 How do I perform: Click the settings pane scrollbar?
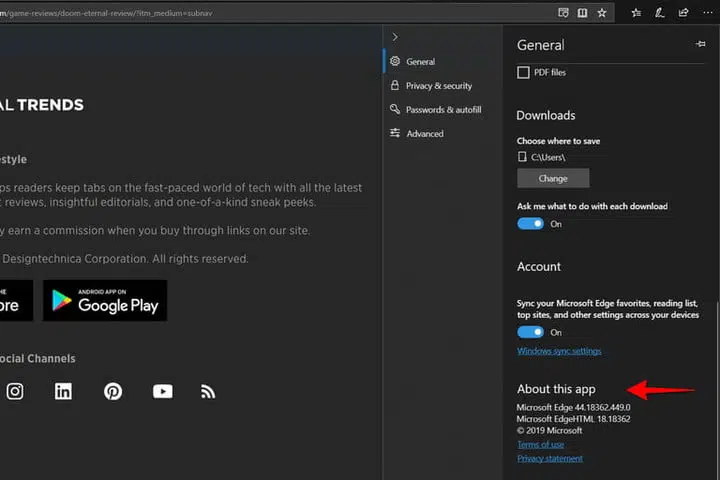tap(717, 390)
